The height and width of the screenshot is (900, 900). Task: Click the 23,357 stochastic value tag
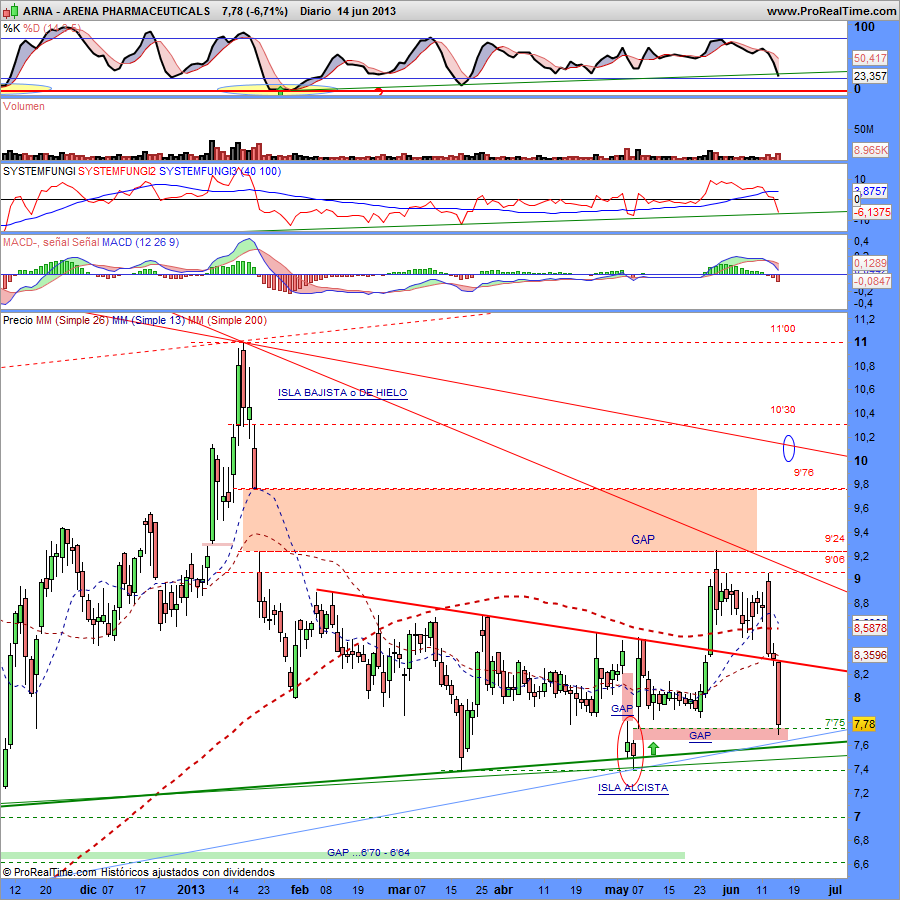click(870, 76)
